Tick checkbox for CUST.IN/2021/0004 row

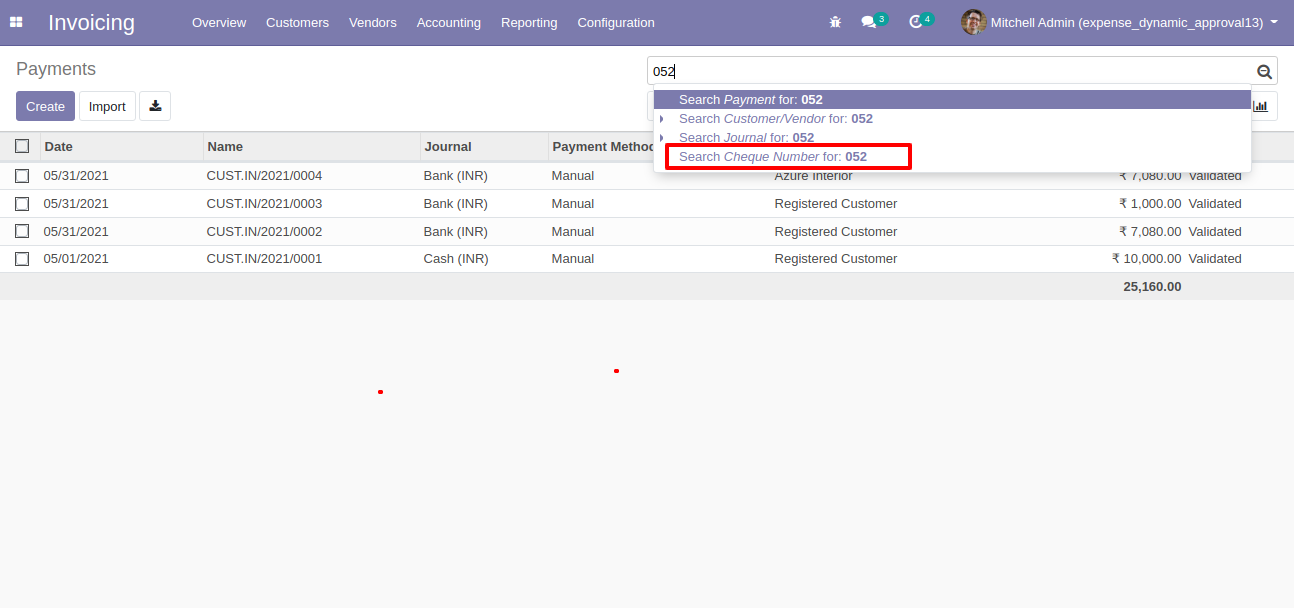(22, 176)
